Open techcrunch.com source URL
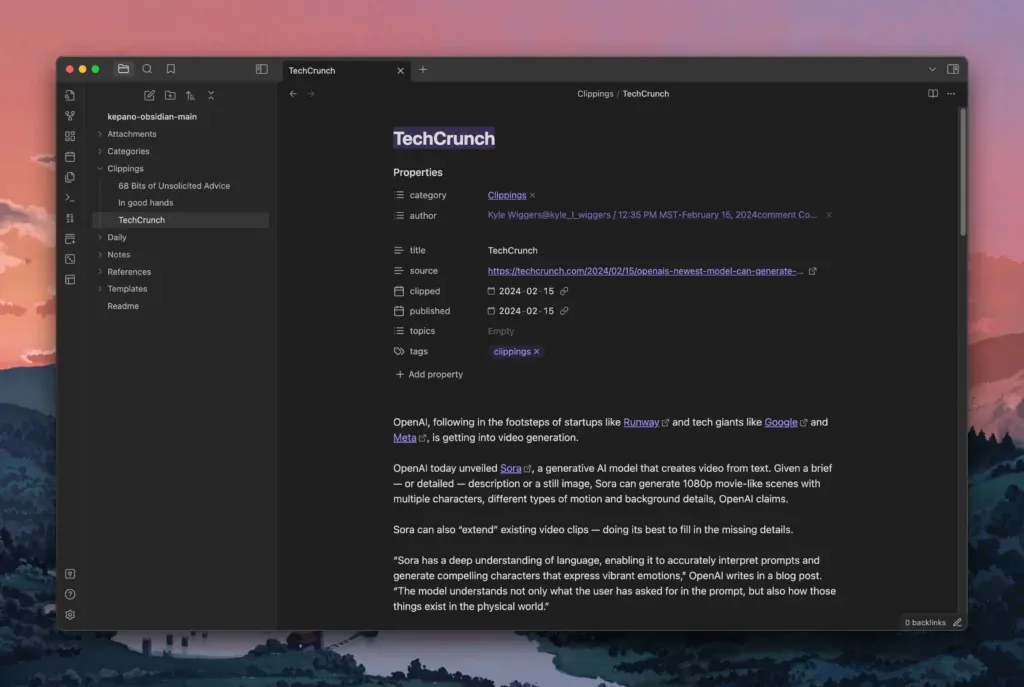The width and height of the screenshot is (1024, 687). coord(645,271)
